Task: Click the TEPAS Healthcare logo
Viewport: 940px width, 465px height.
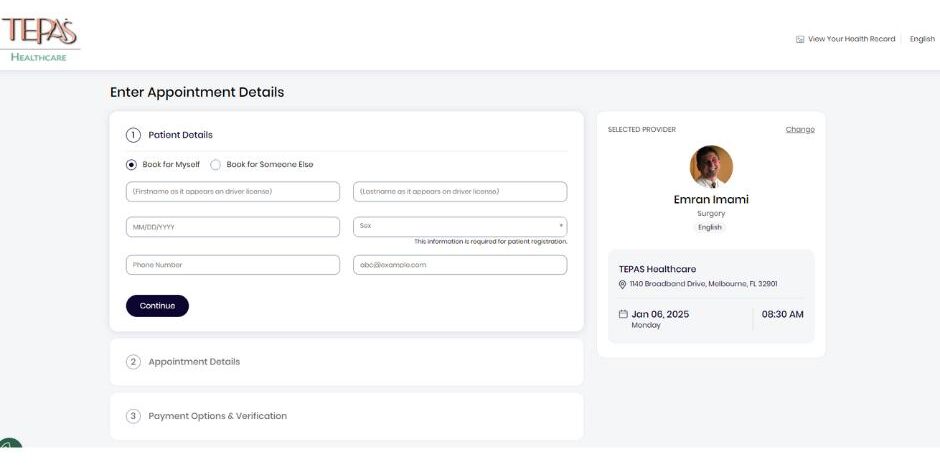Action: tap(40, 40)
